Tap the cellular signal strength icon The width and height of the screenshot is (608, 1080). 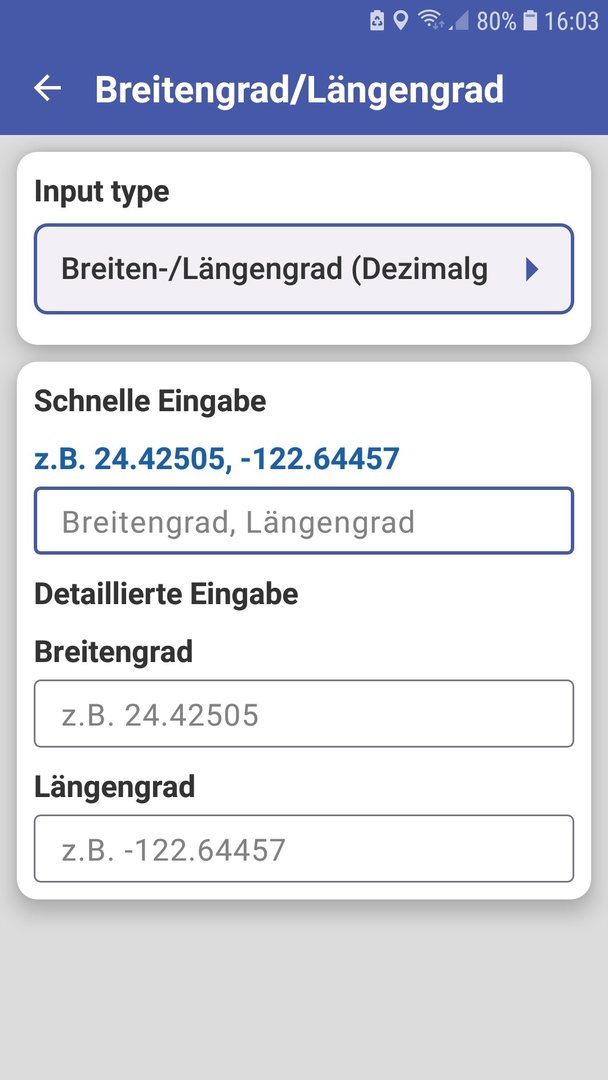[x=459, y=21]
